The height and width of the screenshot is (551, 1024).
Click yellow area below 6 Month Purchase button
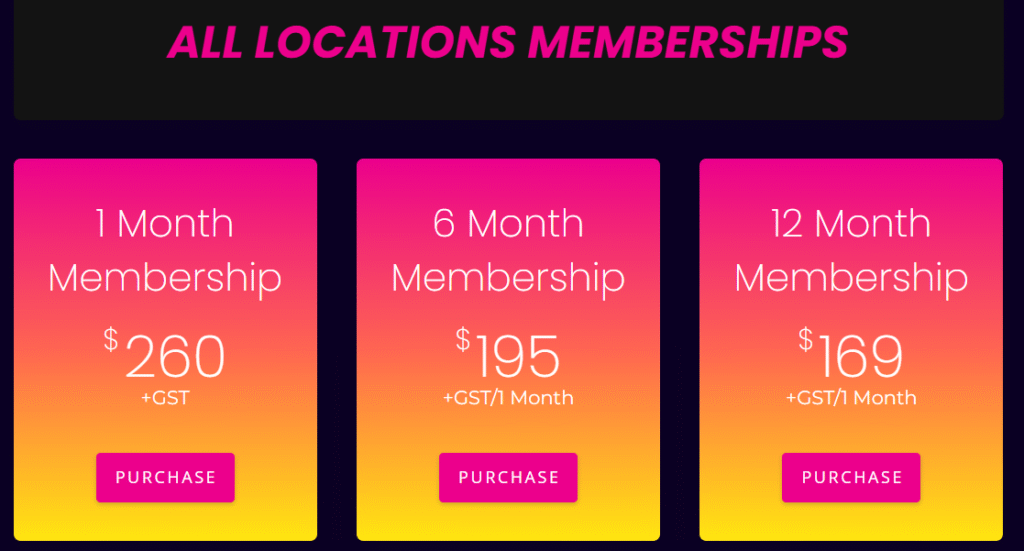(x=508, y=522)
